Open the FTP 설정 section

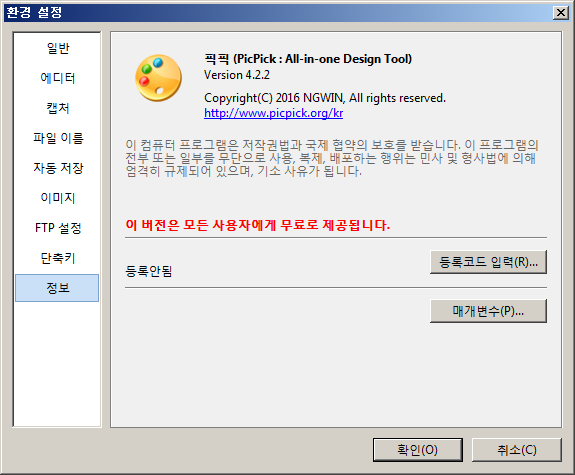click(x=58, y=228)
